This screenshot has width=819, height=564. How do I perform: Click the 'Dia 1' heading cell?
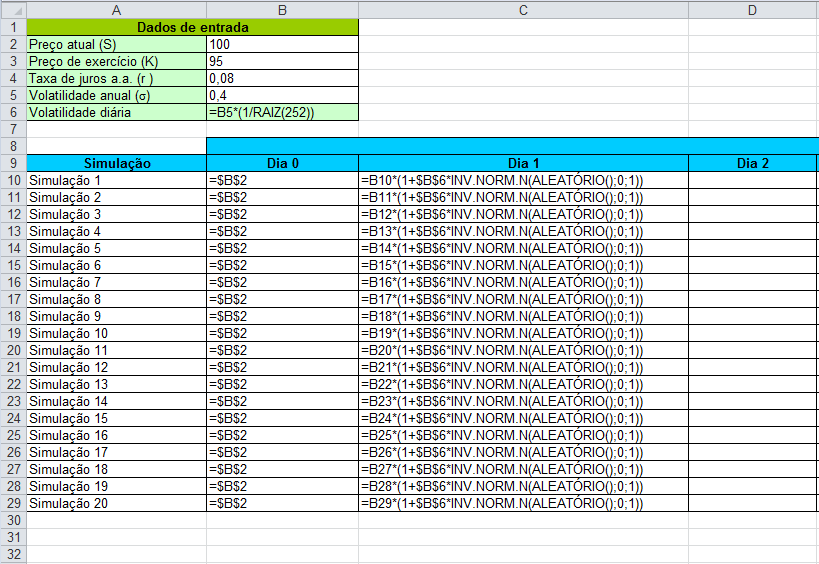tap(523, 163)
